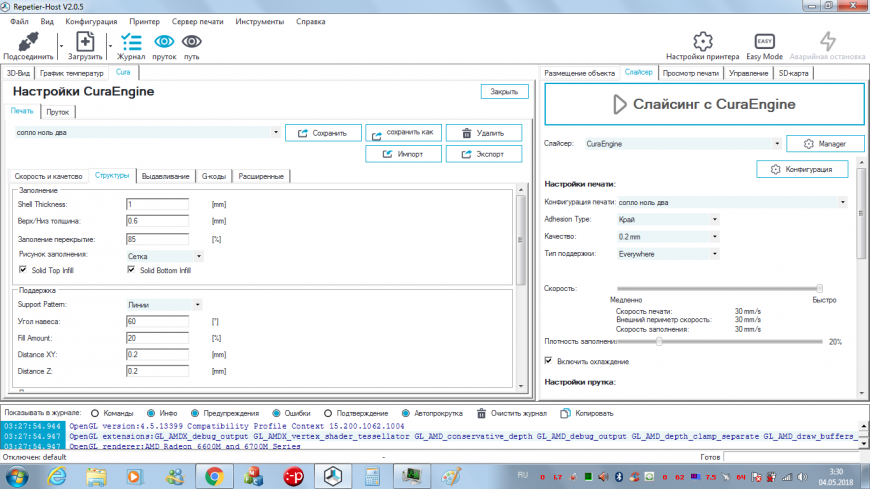Viewport: 870px width, 489px height.
Task: Open dropdown arrow next to Подсоединить
Action: [x=61, y=47]
